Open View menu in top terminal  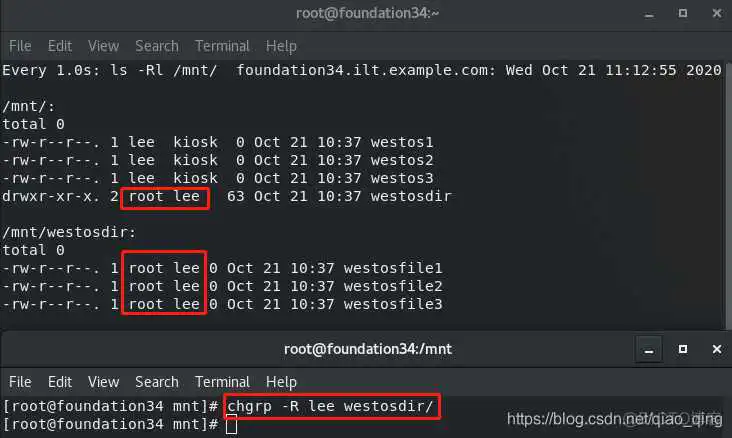(x=103, y=46)
